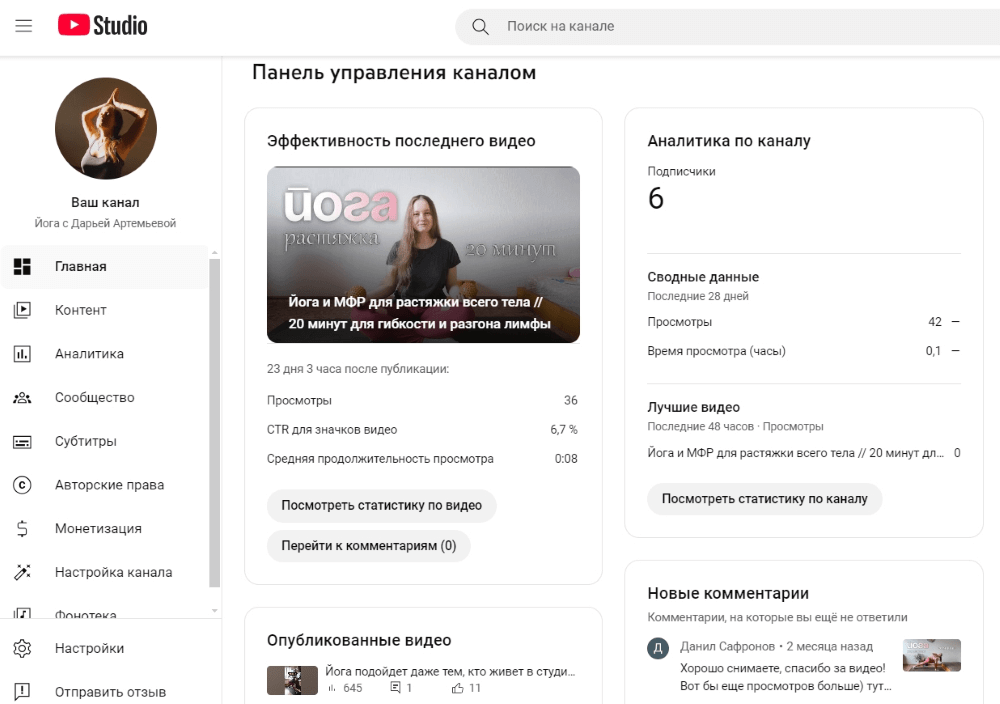Click the sidebar scroll-down arrow
The width and height of the screenshot is (1000, 704).
click(215, 611)
